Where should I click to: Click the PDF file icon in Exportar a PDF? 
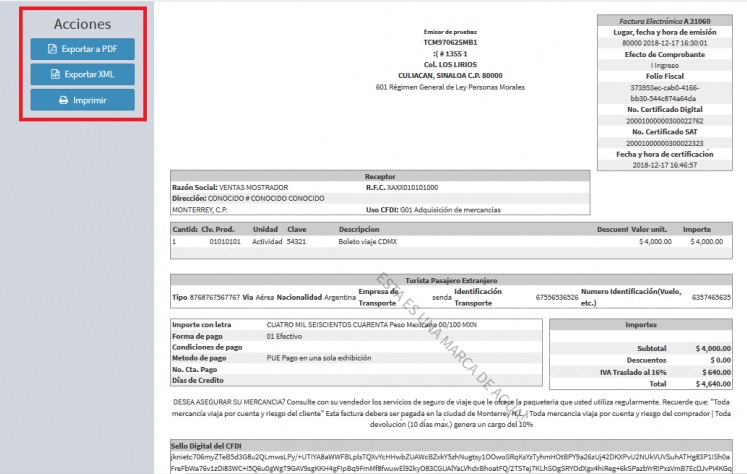click(52, 48)
